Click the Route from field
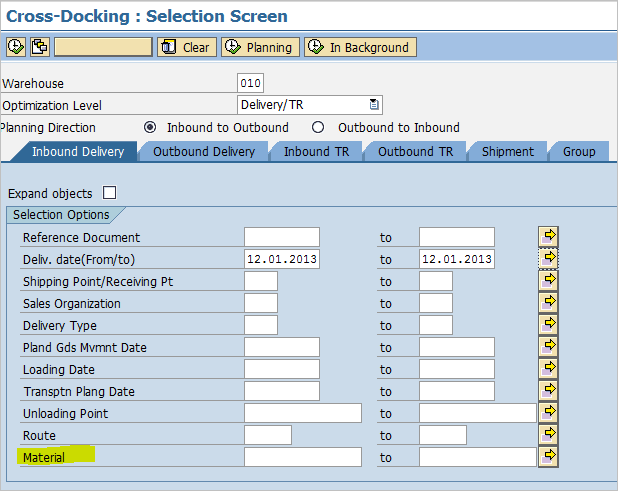Viewport: 618px width, 491px height. 268,435
